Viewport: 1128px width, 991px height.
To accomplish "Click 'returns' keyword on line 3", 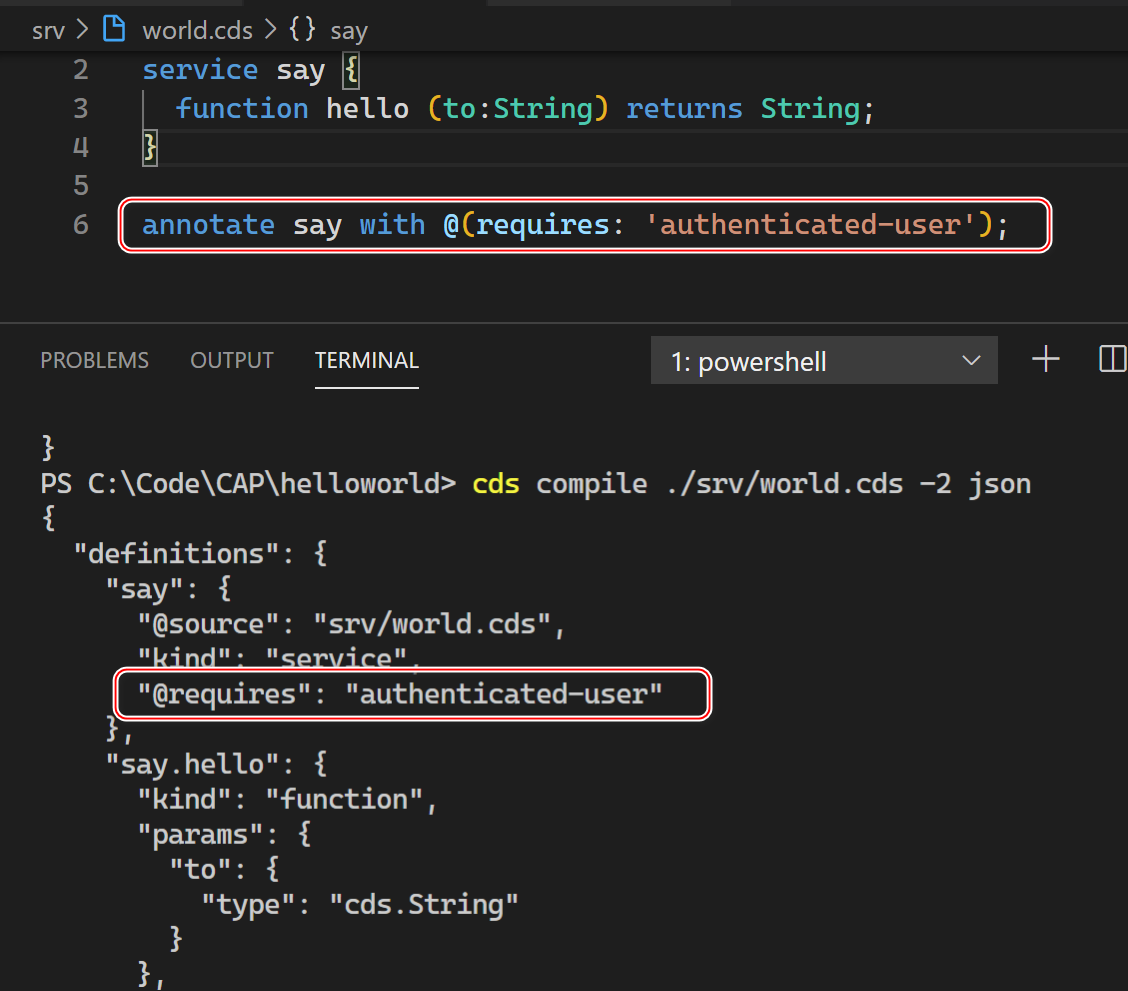I will point(684,109).
